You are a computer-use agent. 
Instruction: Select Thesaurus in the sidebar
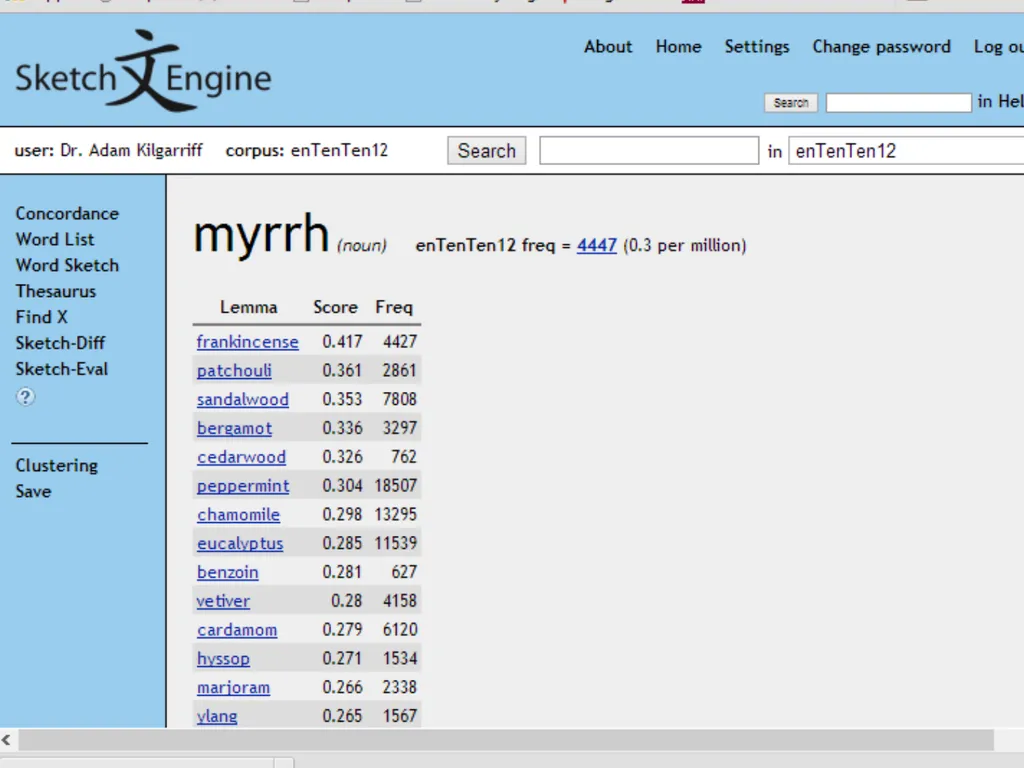pos(56,291)
